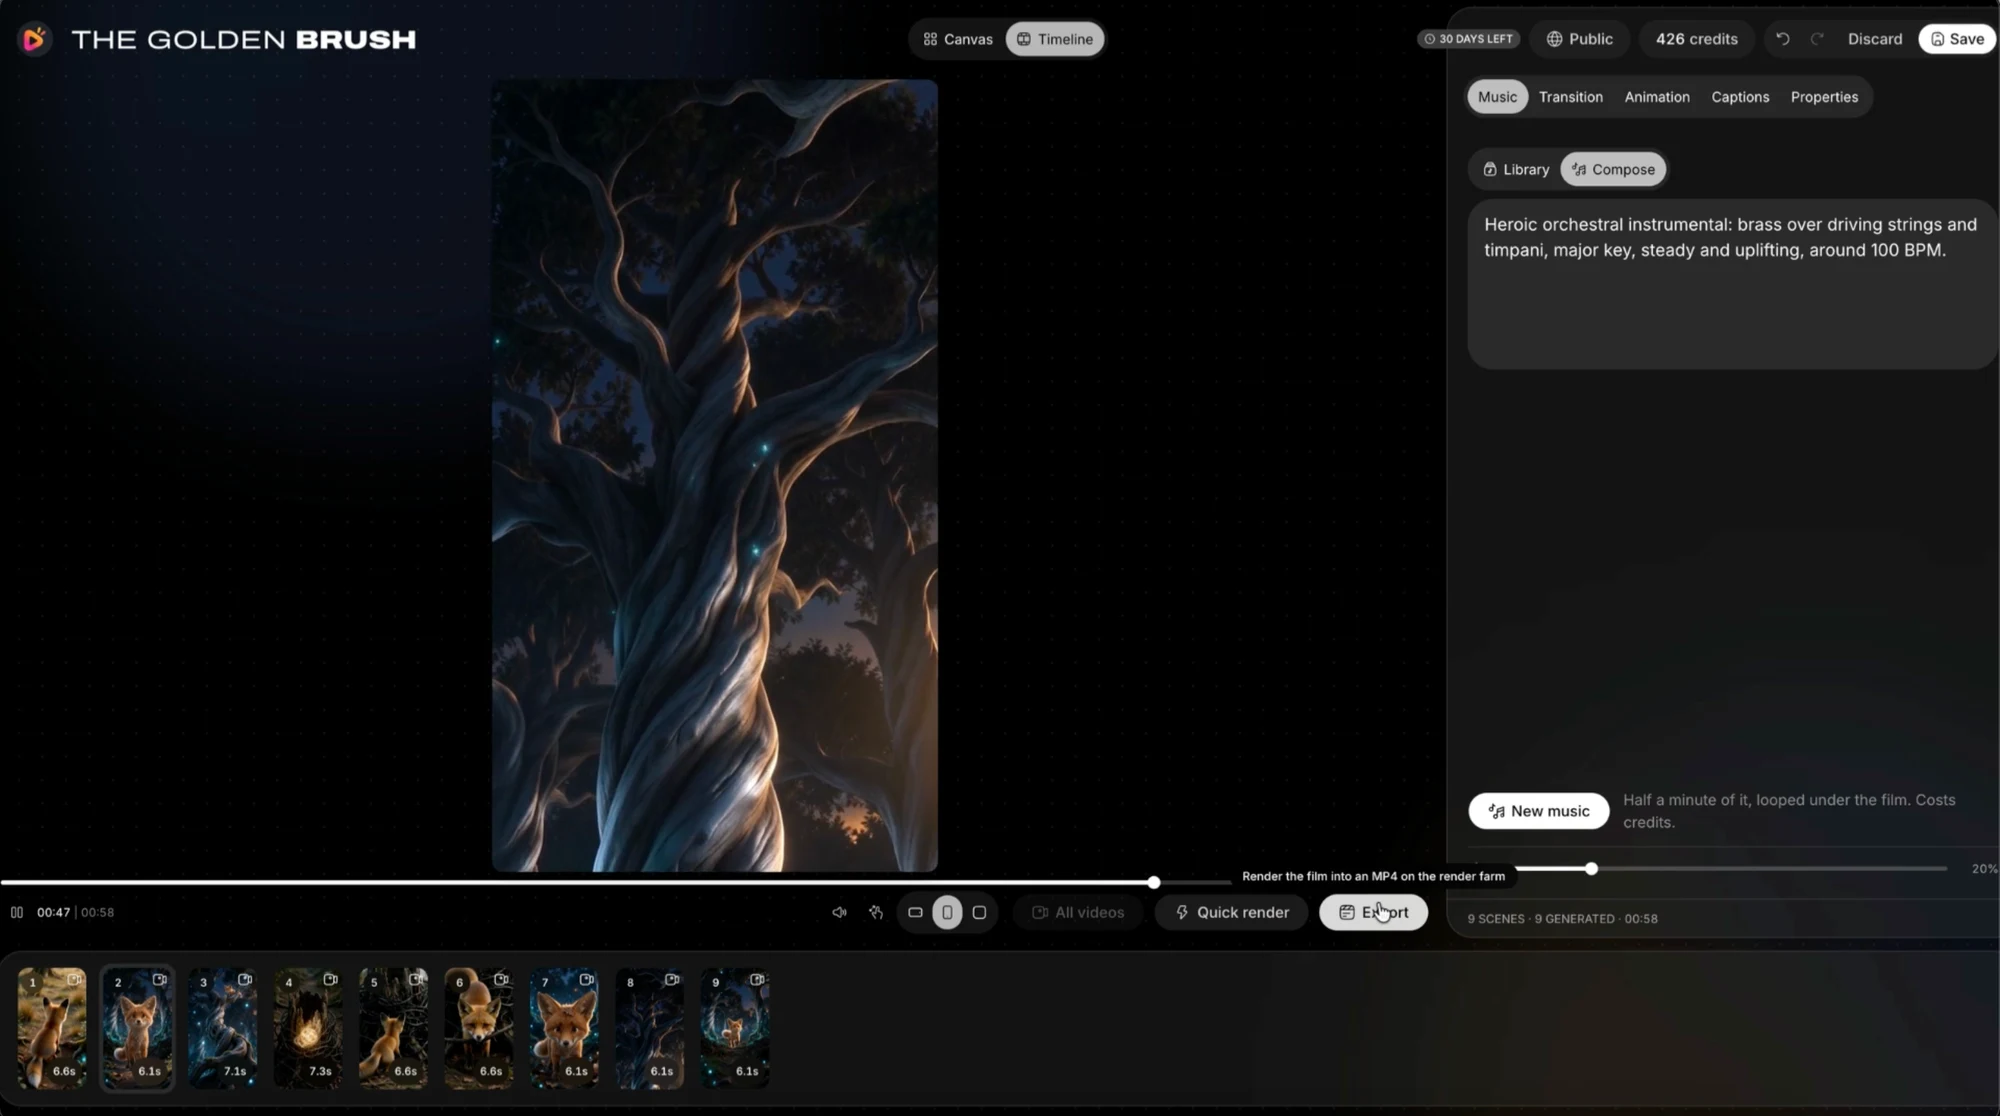Viewport: 2000px width, 1116px height.
Task: Select the square aspect ratio option
Action: click(x=980, y=912)
